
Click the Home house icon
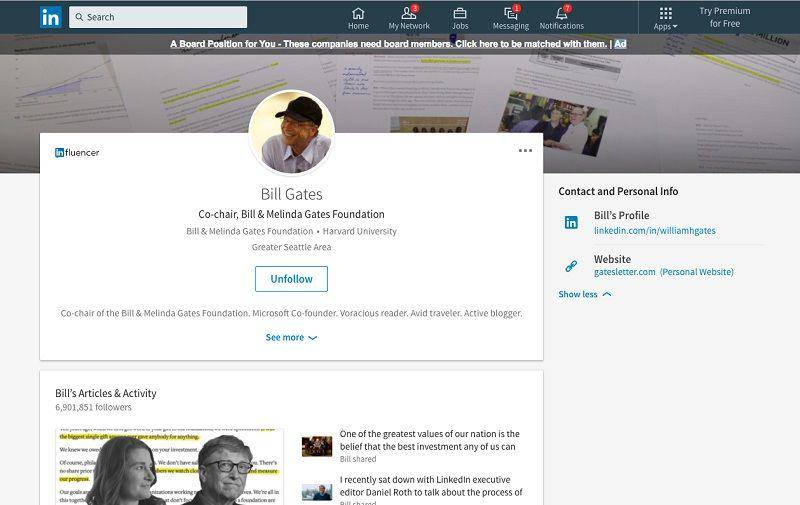(358, 13)
